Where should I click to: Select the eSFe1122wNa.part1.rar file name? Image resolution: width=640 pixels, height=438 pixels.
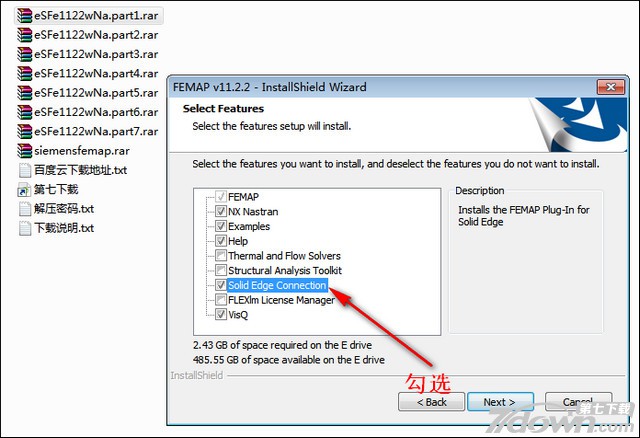(96, 16)
